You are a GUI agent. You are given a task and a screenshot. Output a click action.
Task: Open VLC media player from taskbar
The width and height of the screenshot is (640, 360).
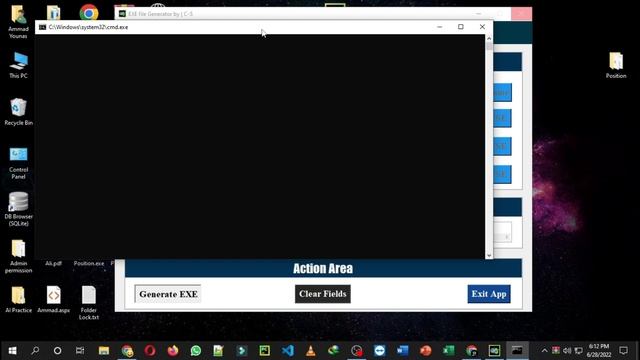(311, 351)
